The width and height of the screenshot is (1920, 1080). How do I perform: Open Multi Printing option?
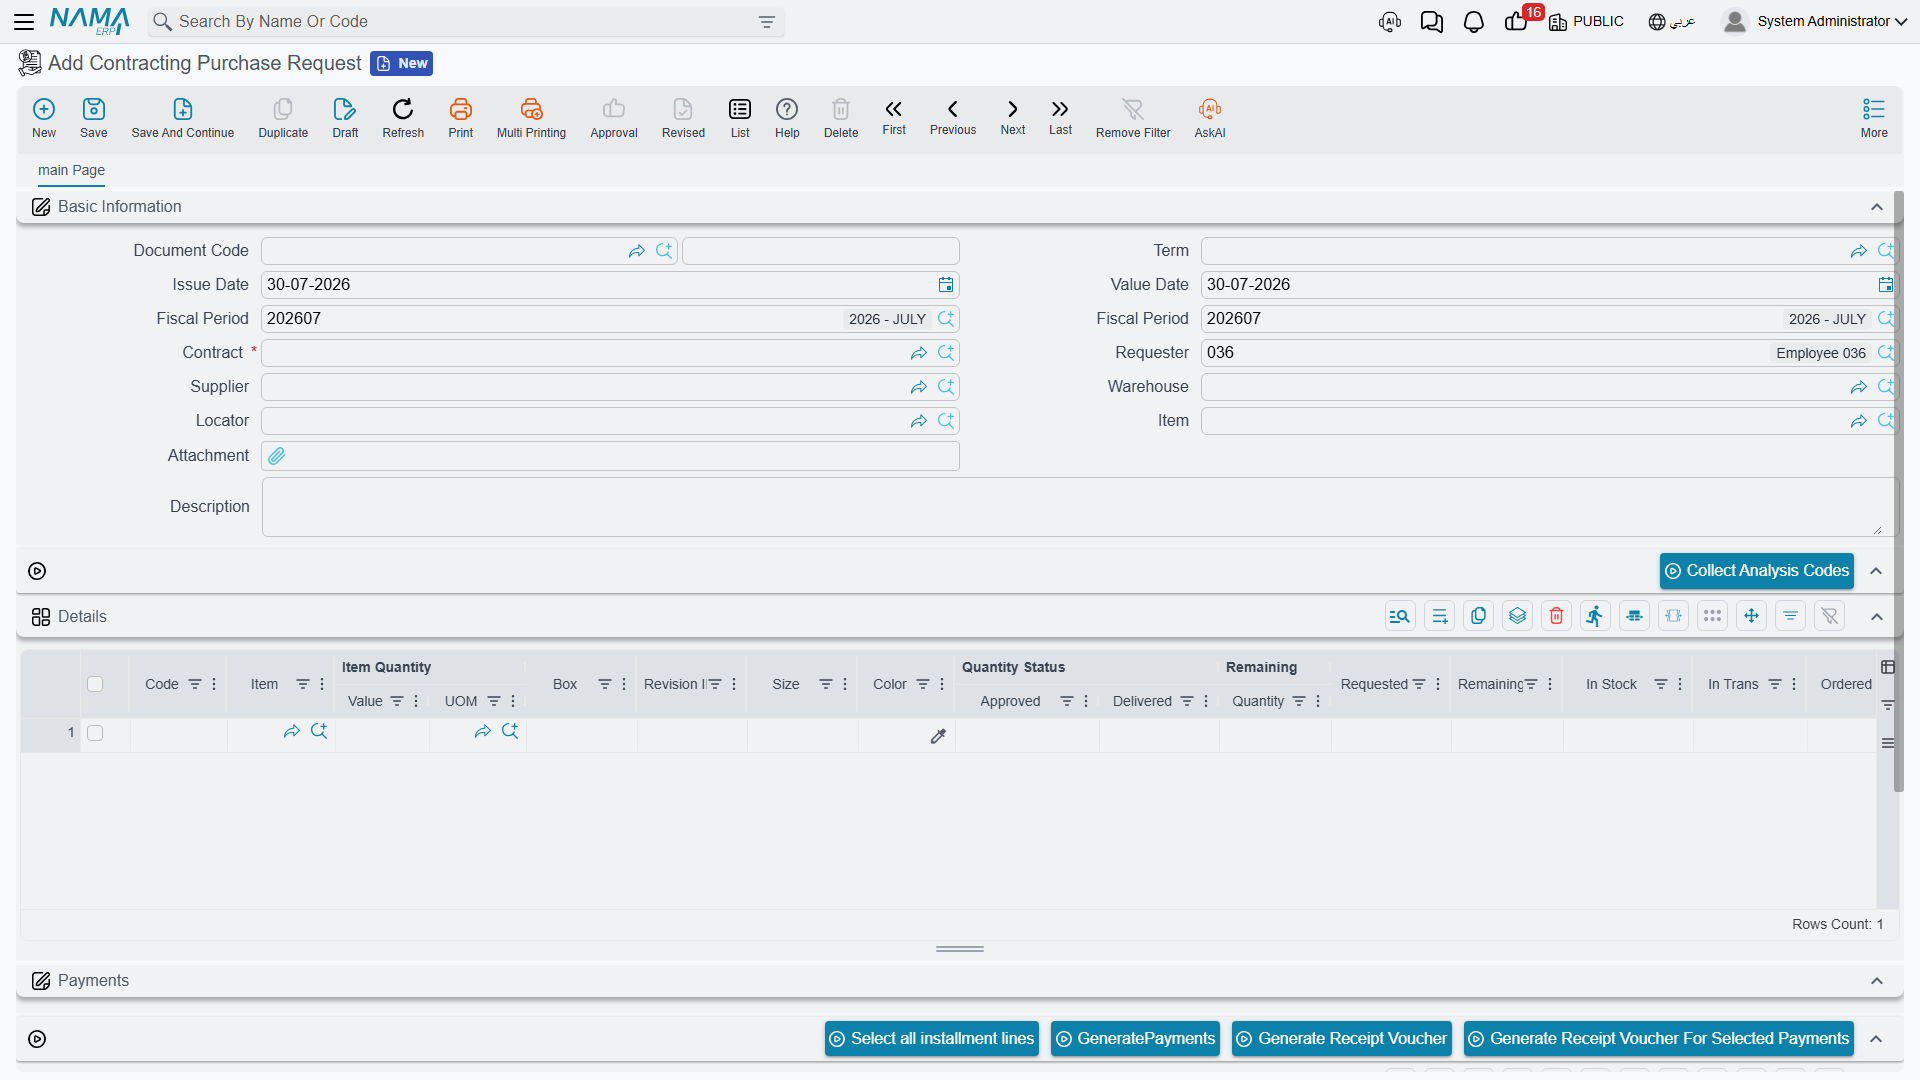point(531,118)
